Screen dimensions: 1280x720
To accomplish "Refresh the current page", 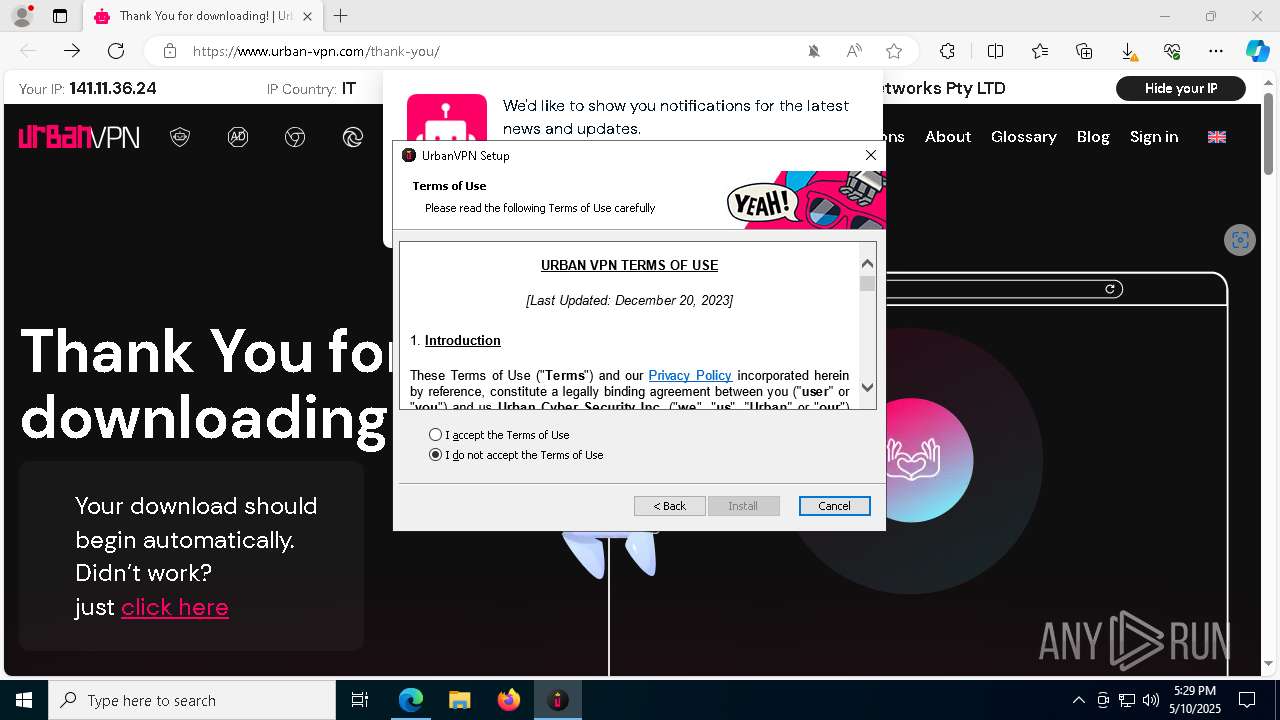I will pyautogui.click(x=116, y=51).
